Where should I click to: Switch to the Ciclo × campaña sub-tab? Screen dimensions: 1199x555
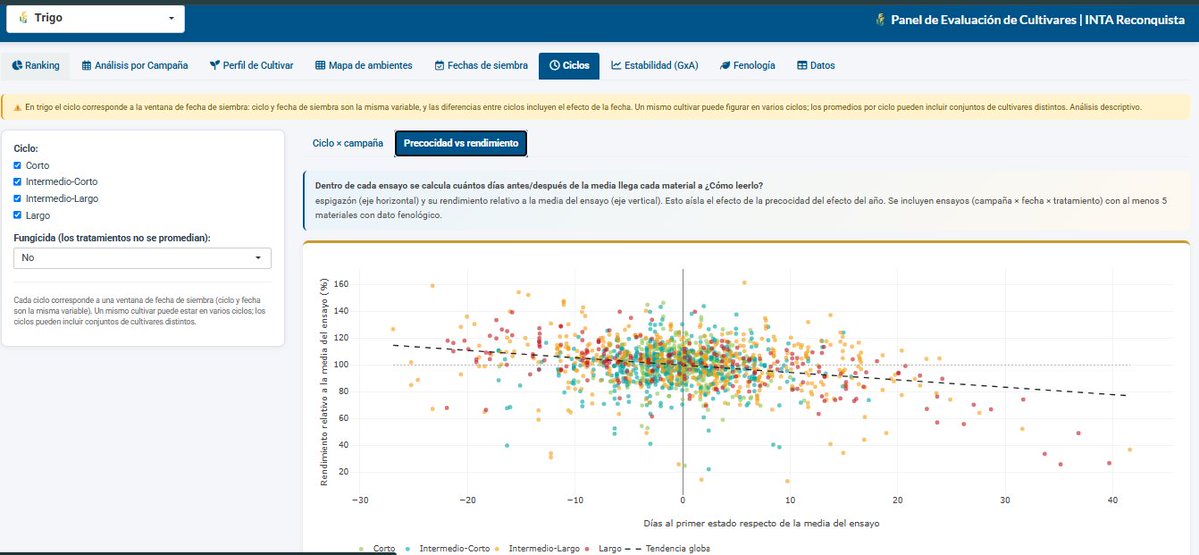click(x=347, y=143)
